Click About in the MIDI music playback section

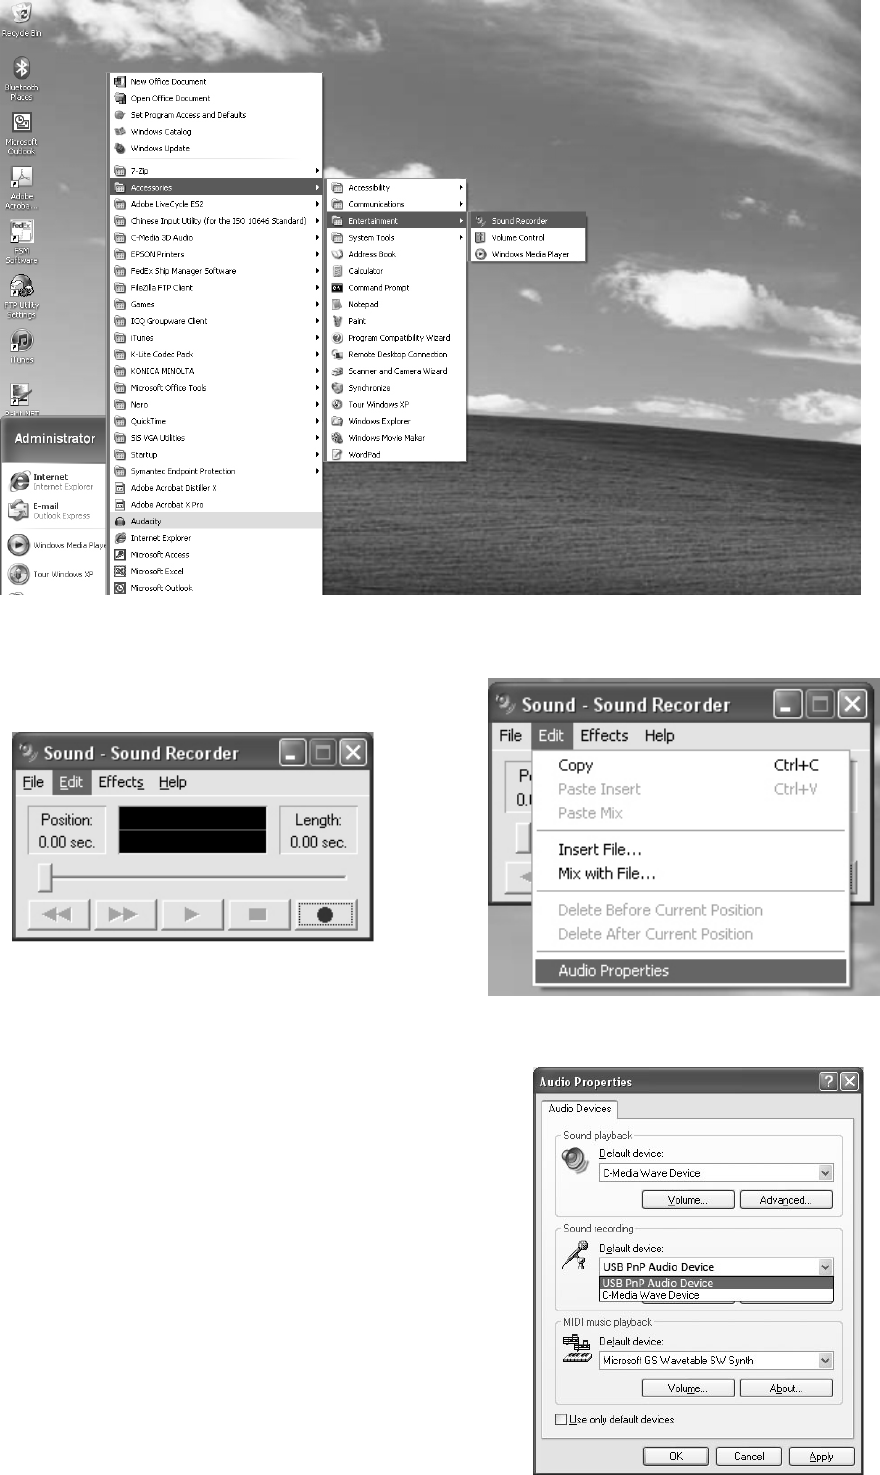[786, 1388]
